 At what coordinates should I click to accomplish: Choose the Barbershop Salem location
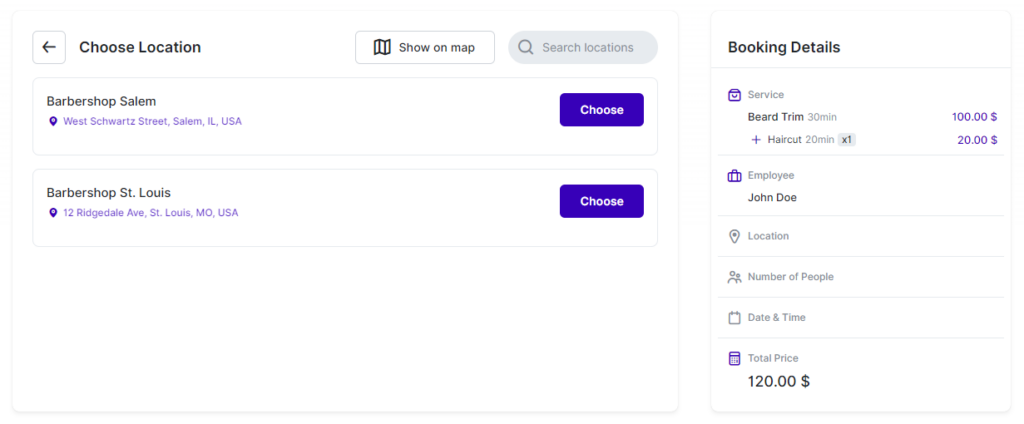(x=601, y=110)
